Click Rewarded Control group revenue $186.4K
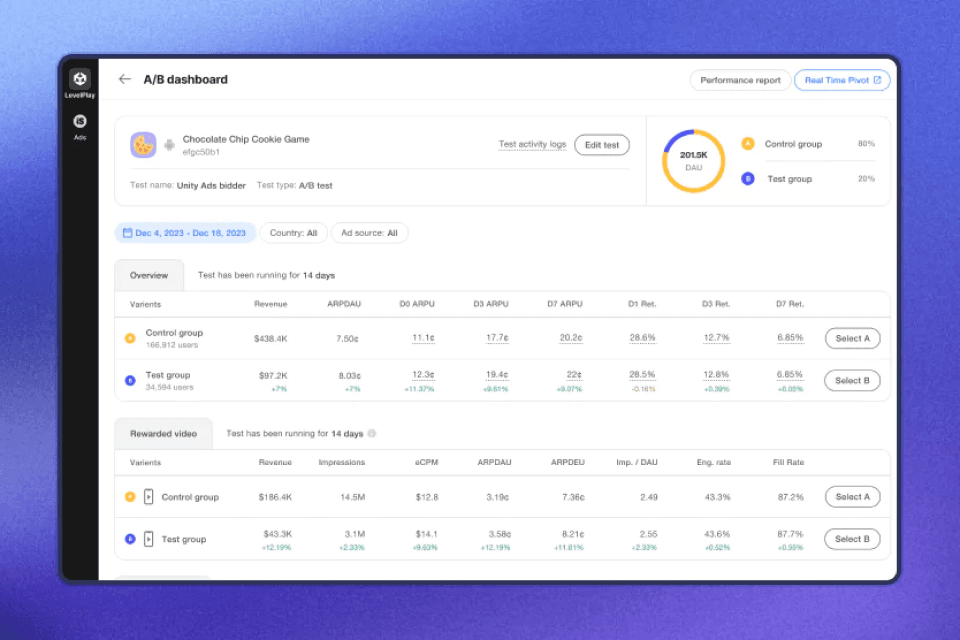Screen dimensions: 960x640 pyautogui.click(x=275, y=497)
